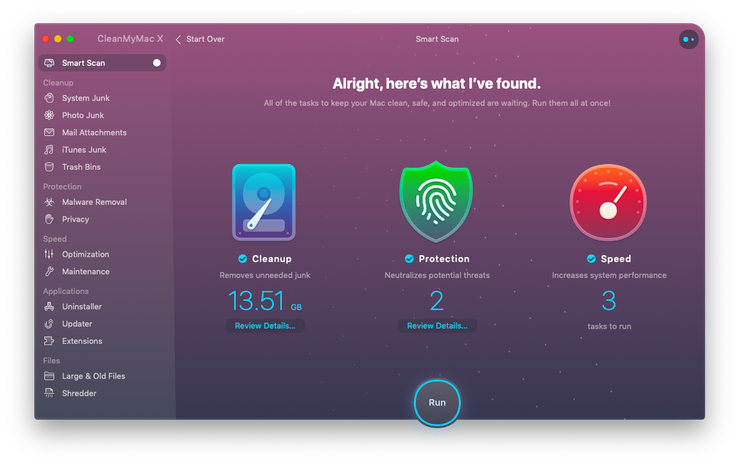The image size is (740, 465).
Task: Review Details for Protection threats
Action: tap(437, 326)
